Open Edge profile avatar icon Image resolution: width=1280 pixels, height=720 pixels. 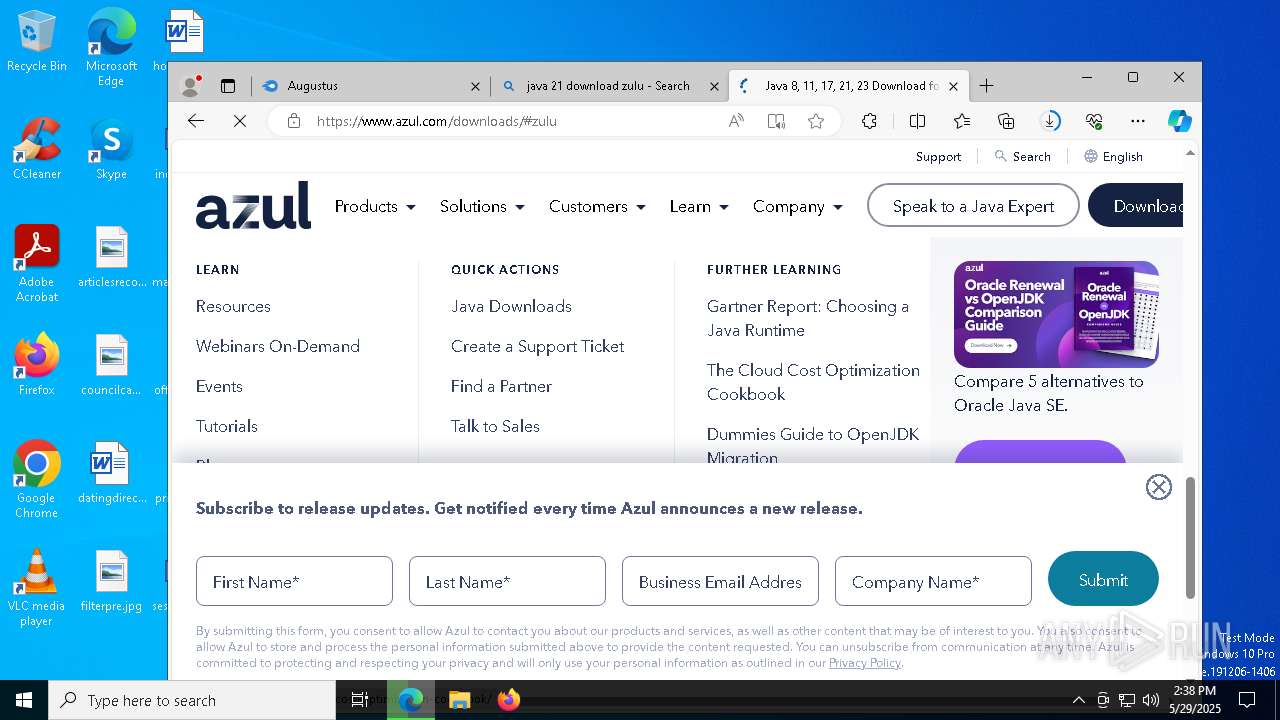[x=190, y=86]
